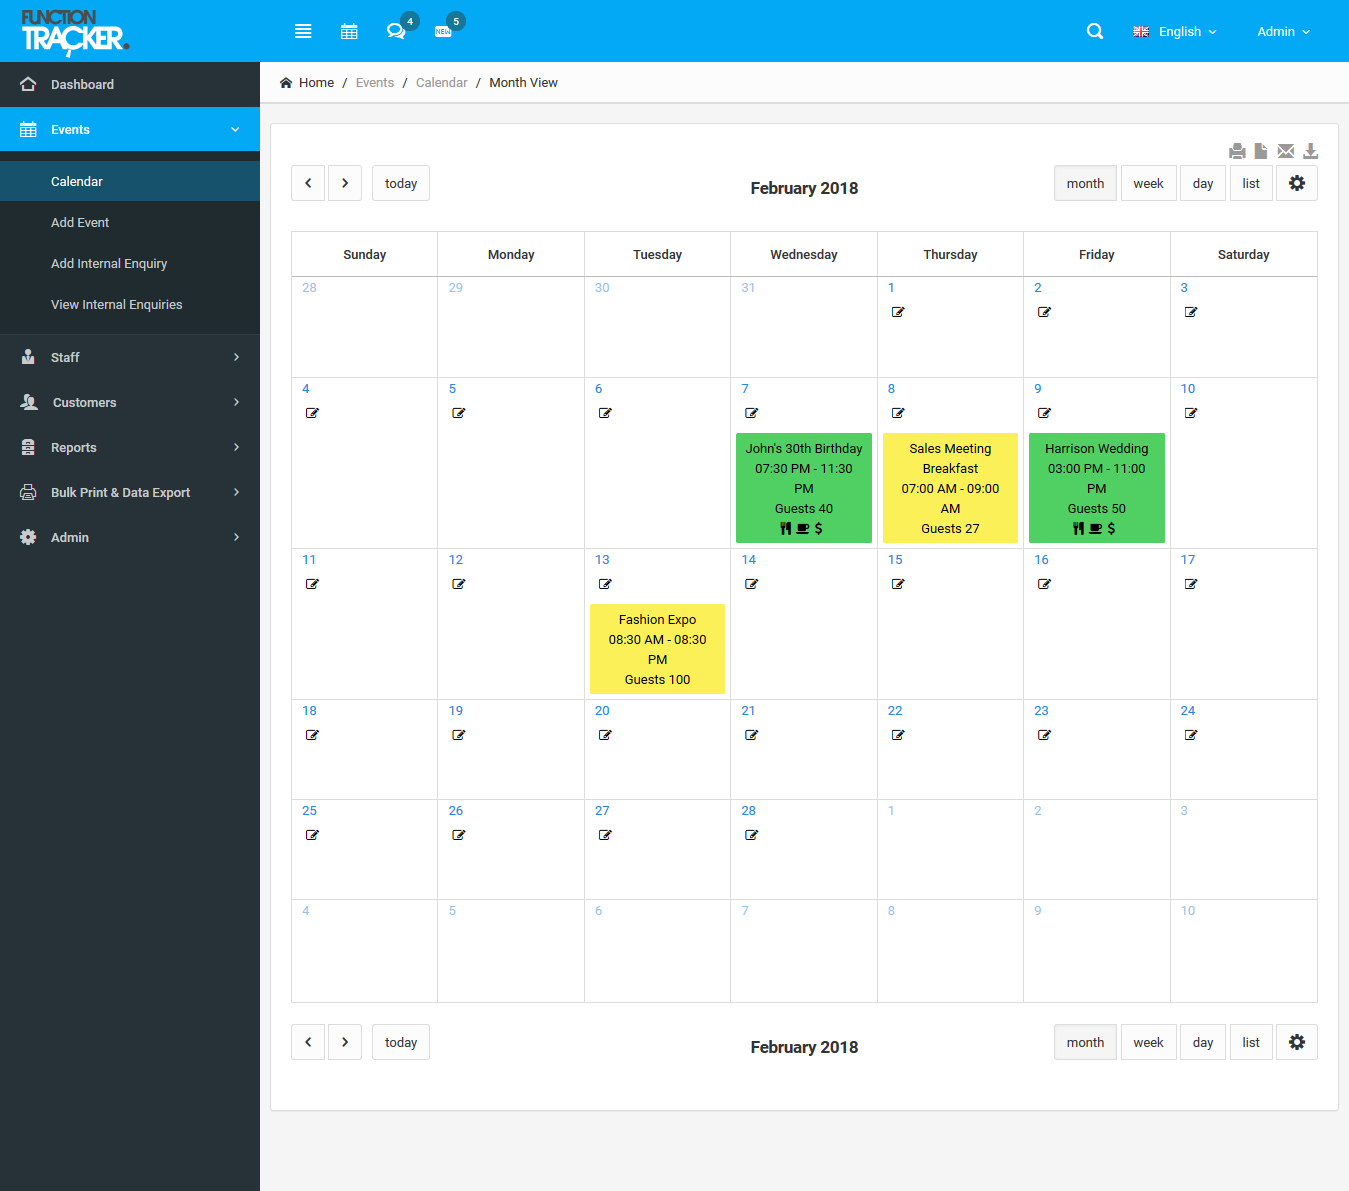Viewport: 1349px width, 1191px height.
Task: Go to next month using top arrow
Action: click(345, 183)
